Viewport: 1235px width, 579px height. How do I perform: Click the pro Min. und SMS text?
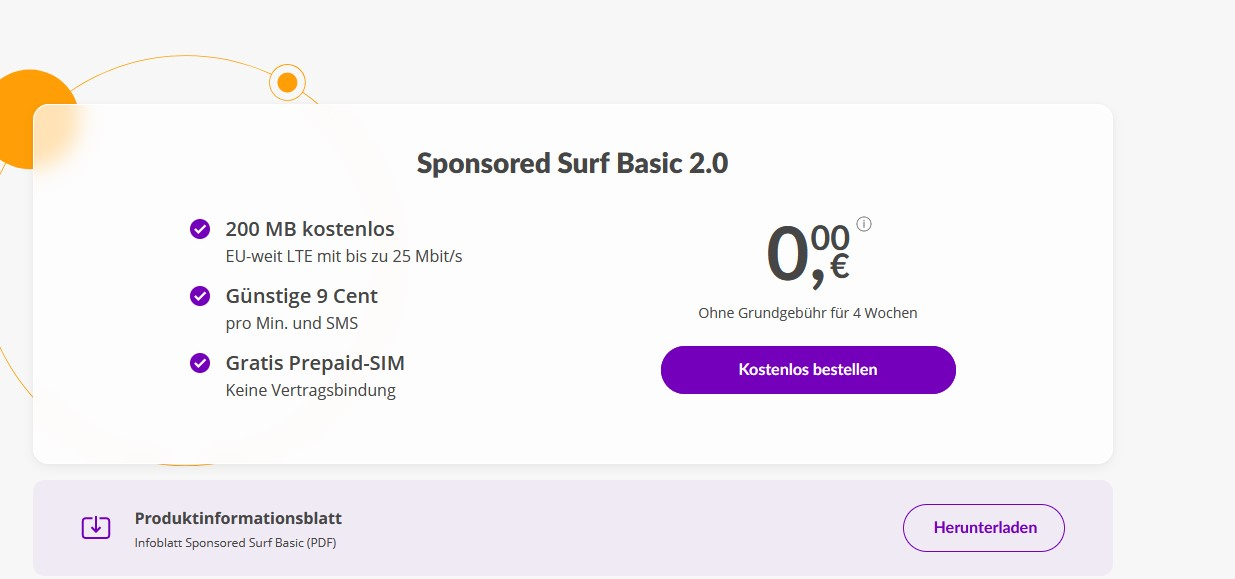point(292,323)
